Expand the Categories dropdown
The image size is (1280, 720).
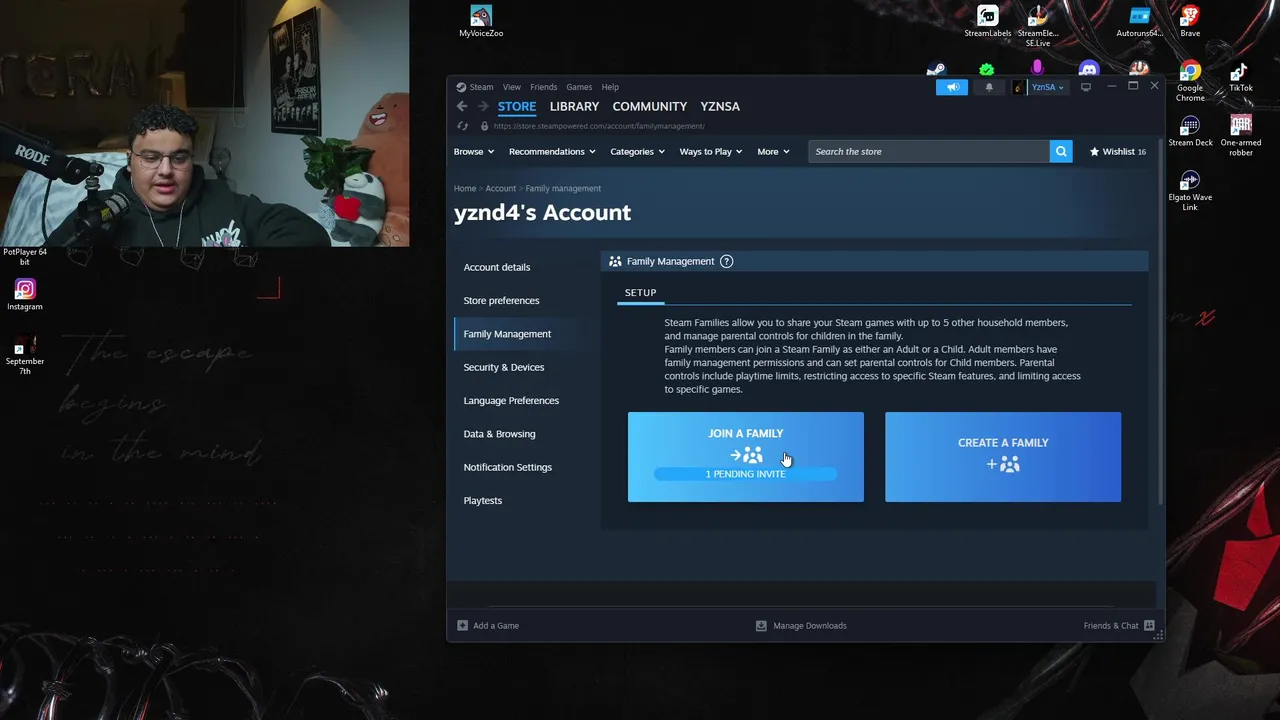pos(637,151)
